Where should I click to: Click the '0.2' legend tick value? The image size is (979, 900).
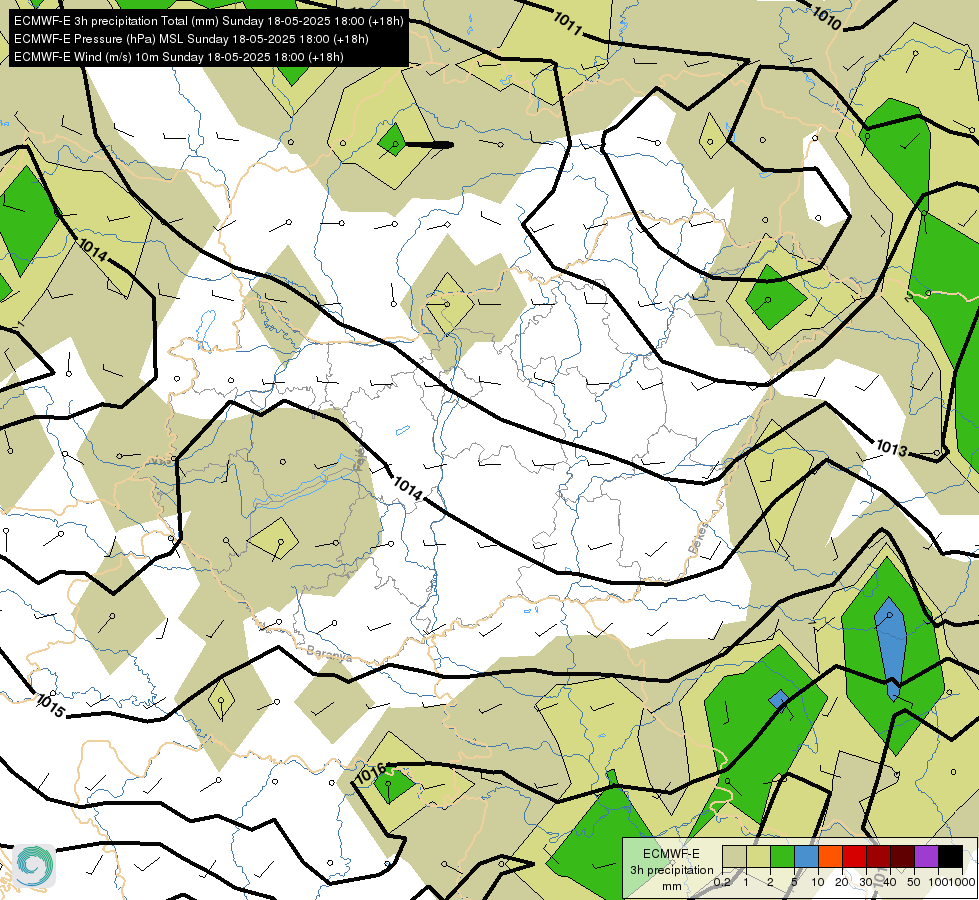[x=722, y=882]
